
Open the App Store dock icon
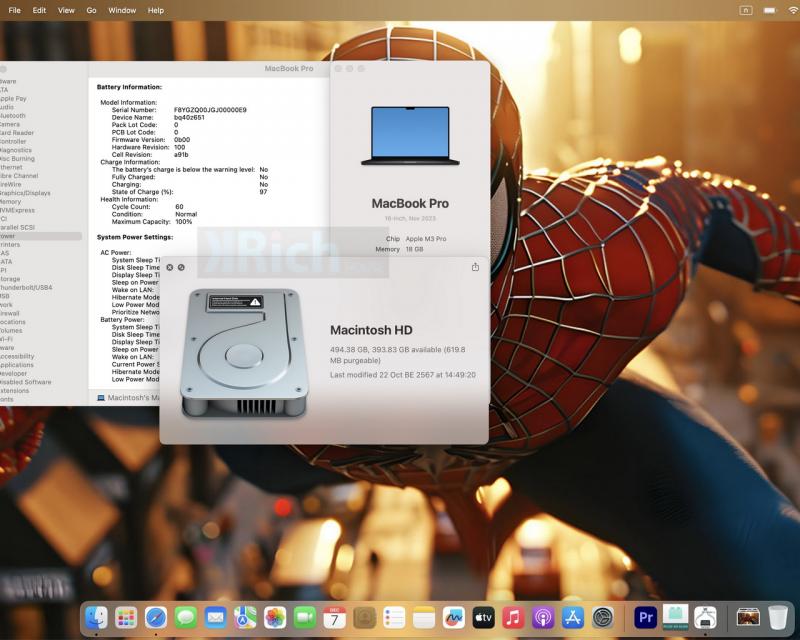point(573,618)
